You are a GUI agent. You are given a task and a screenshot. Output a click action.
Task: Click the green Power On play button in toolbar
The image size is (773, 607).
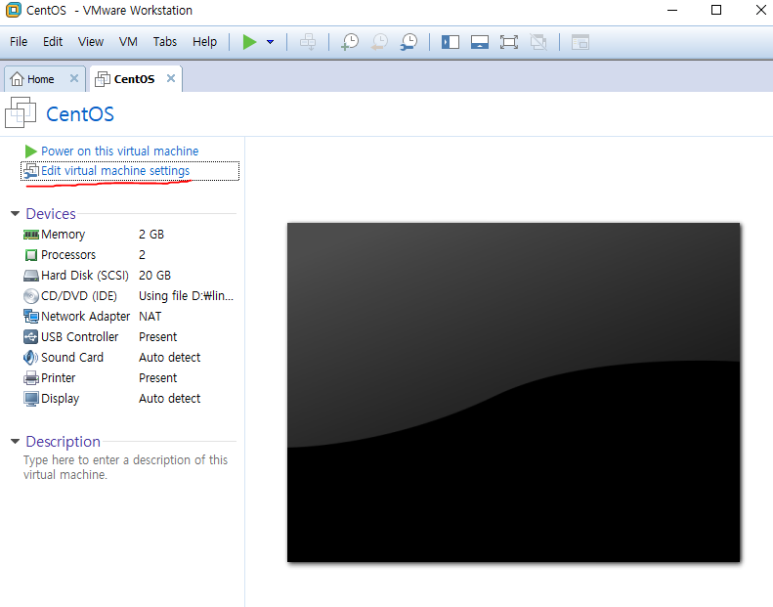pos(249,42)
